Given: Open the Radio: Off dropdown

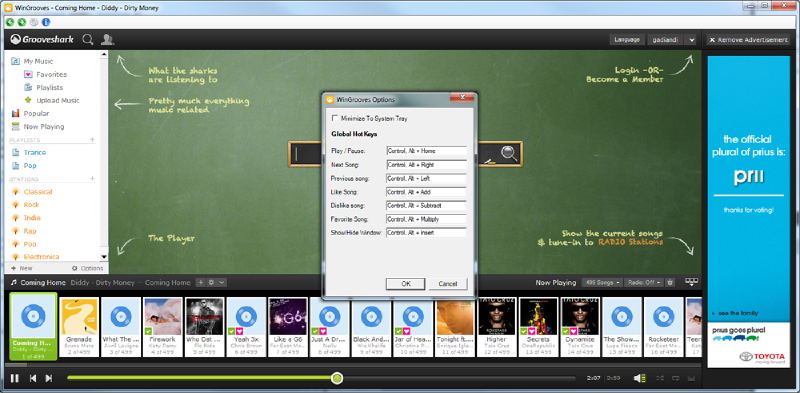Looking at the screenshot, I should click(x=644, y=282).
